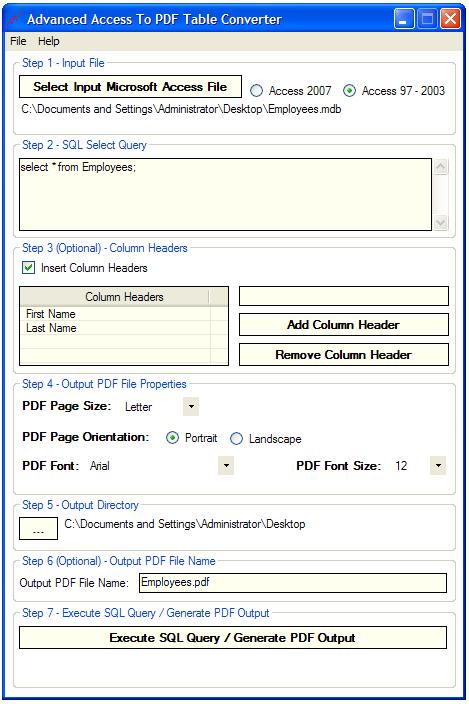Click inside the SQL Select Query box
Viewport: 469px width, 704px height.
click(225, 194)
